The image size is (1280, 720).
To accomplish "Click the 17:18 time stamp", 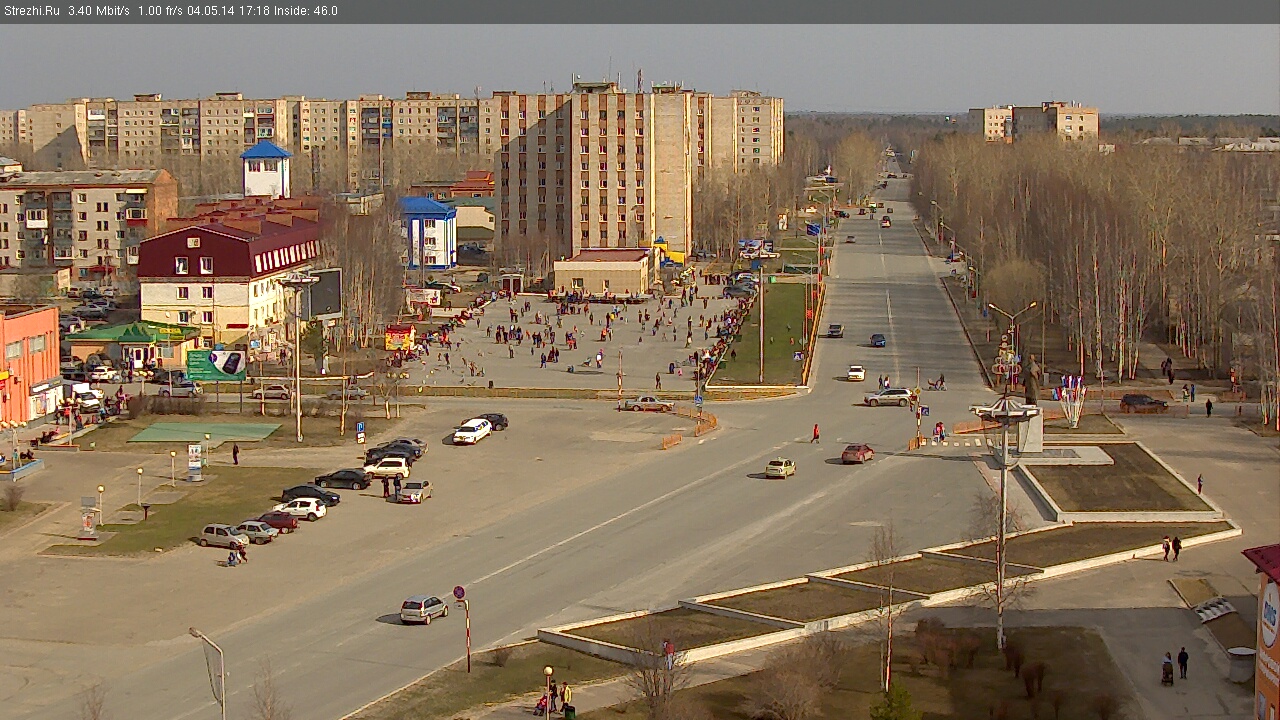I will [x=255, y=11].
